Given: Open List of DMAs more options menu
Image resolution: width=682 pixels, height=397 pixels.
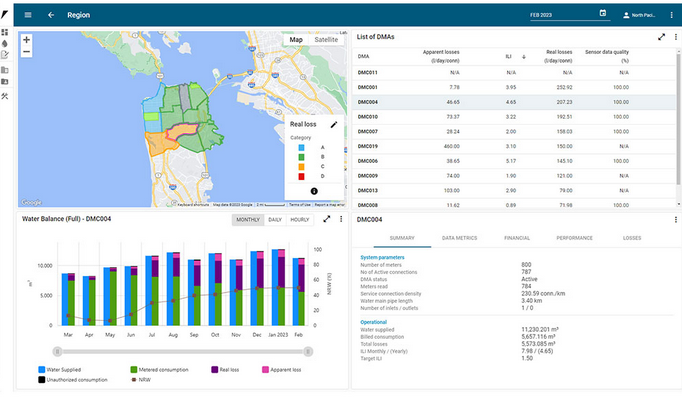Looking at the screenshot, I should click(675, 37).
